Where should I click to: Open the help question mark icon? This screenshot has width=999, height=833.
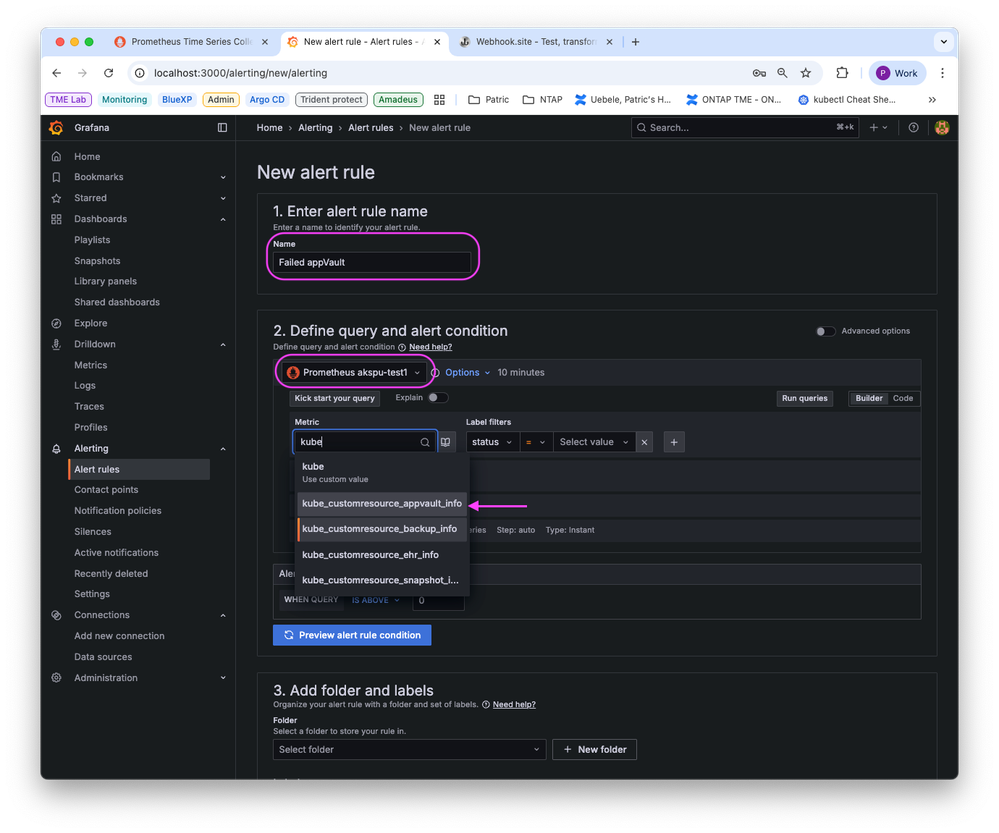point(913,128)
